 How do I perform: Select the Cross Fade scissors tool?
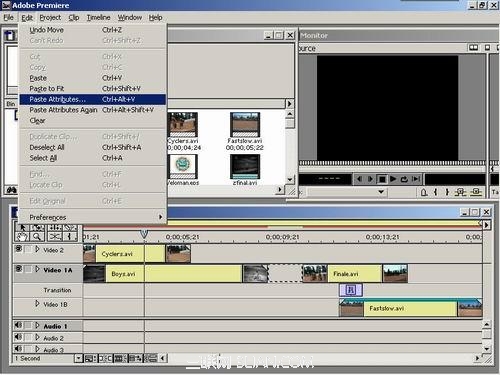[55, 237]
